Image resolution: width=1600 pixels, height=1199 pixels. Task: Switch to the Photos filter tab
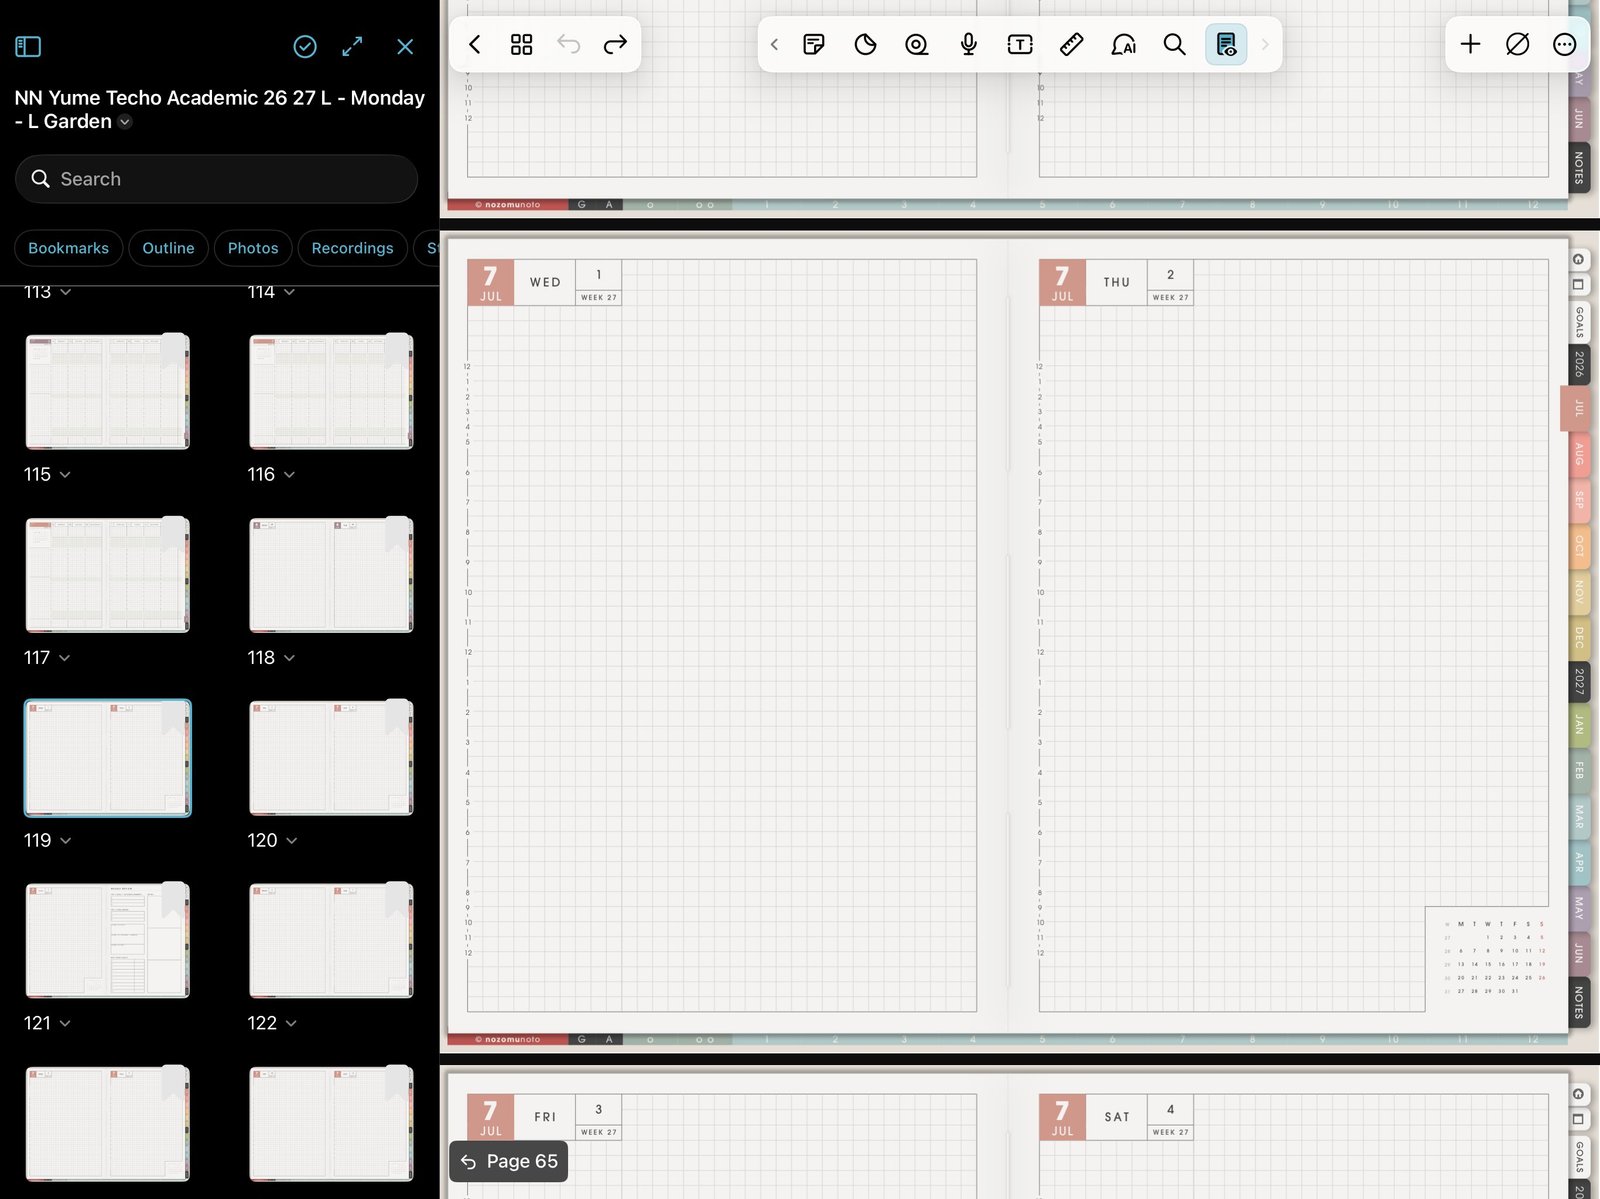pos(253,248)
